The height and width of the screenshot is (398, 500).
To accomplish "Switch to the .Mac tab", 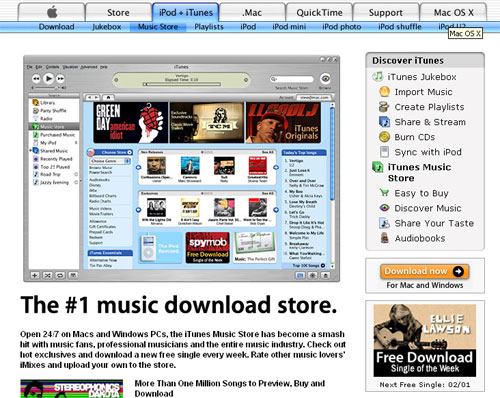I will (x=252, y=13).
